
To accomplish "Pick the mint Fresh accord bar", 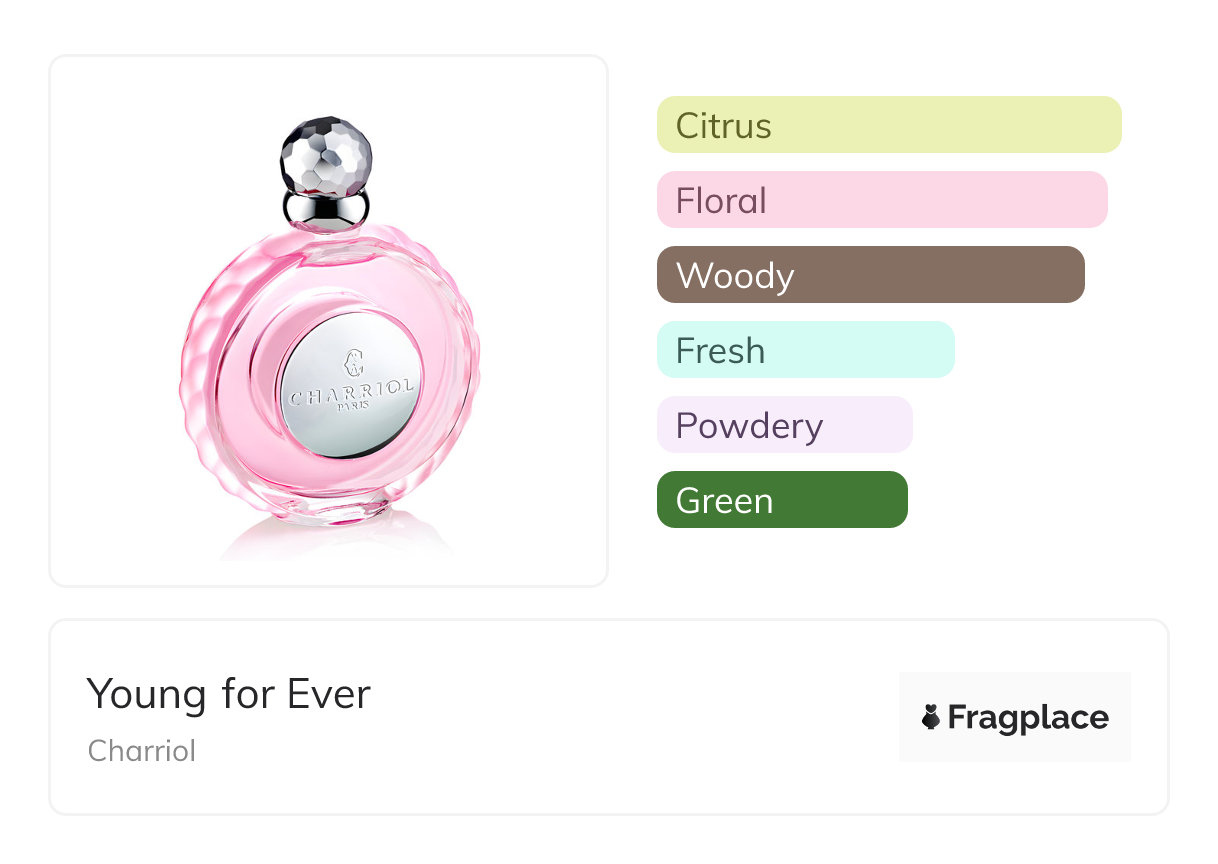I will click(x=805, y=350).
